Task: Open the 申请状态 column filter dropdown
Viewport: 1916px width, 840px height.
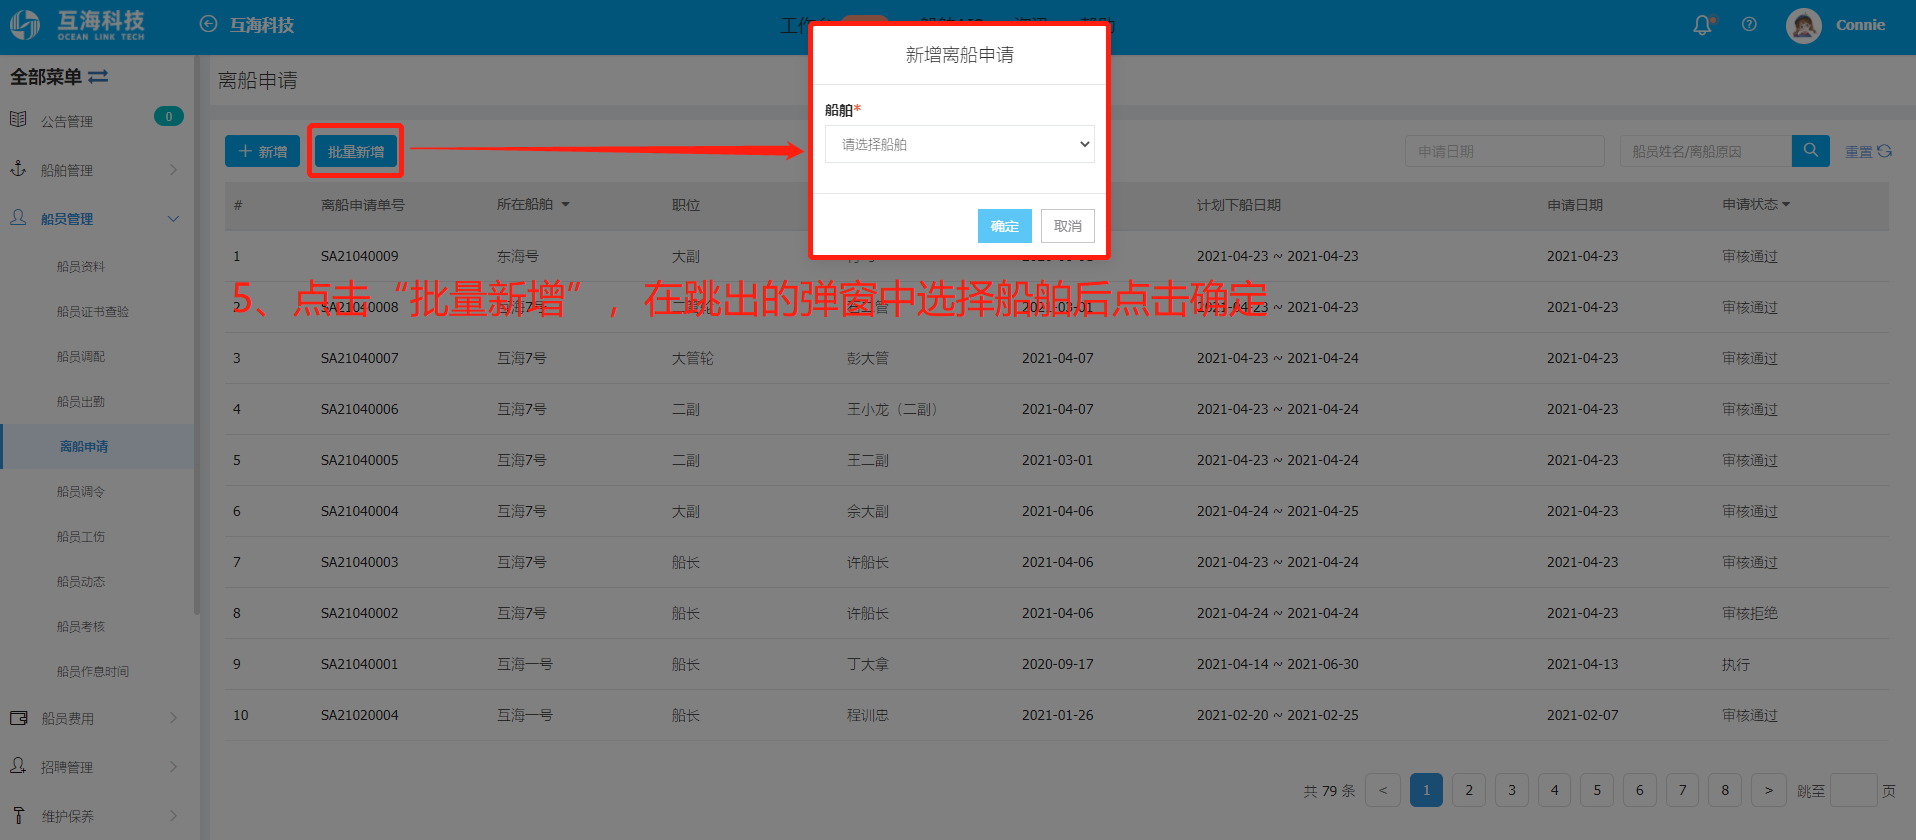Action: coord(1786,204)
